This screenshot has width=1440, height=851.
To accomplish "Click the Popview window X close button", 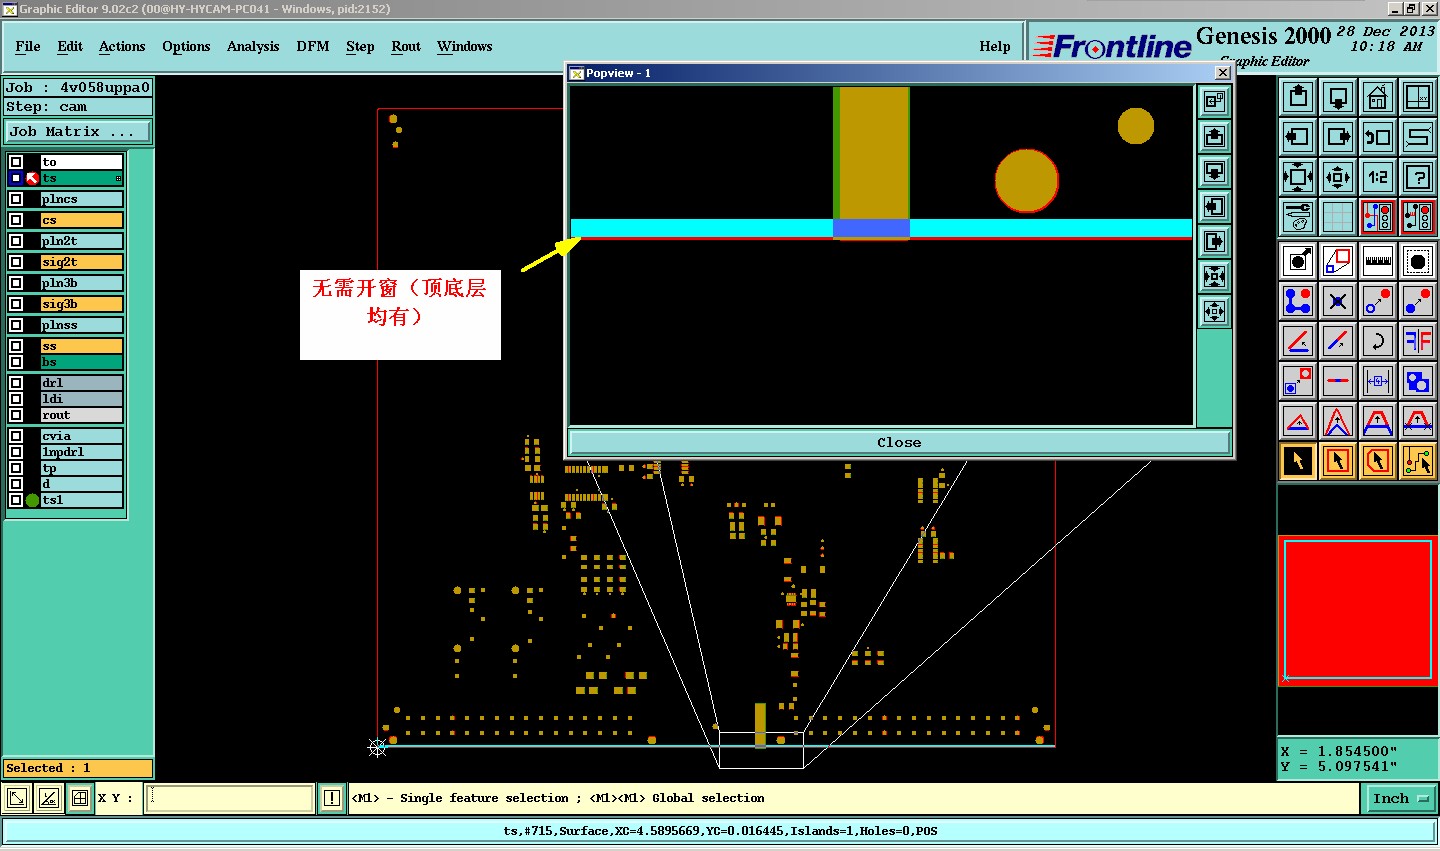I will click(x=1223, y=73).
